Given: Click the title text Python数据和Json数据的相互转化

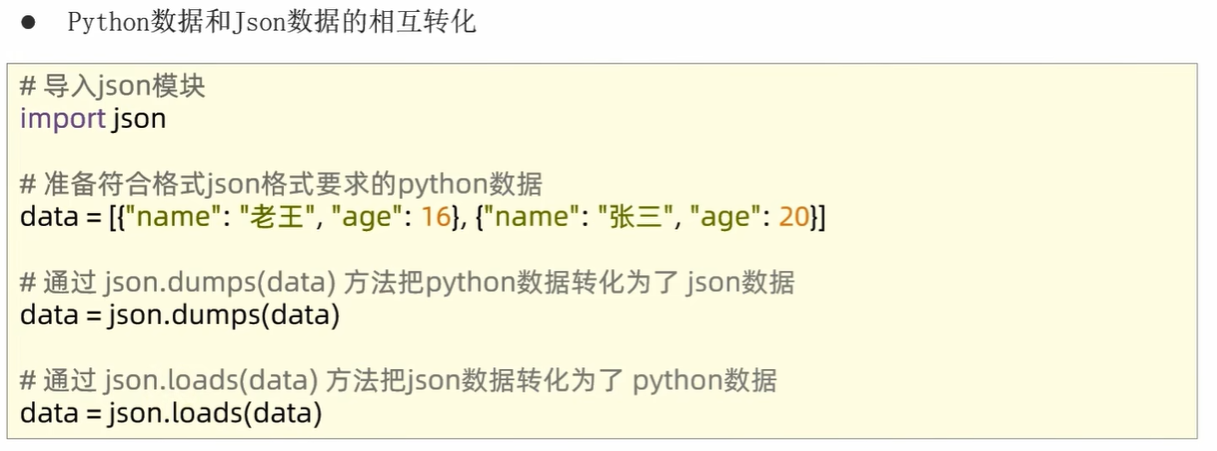Looking at the screenshot, I should [271, 23].
